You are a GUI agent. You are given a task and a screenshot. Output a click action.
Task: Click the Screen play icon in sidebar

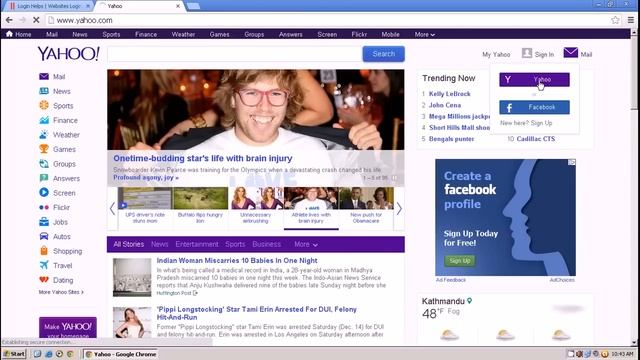tap(44, 192)
